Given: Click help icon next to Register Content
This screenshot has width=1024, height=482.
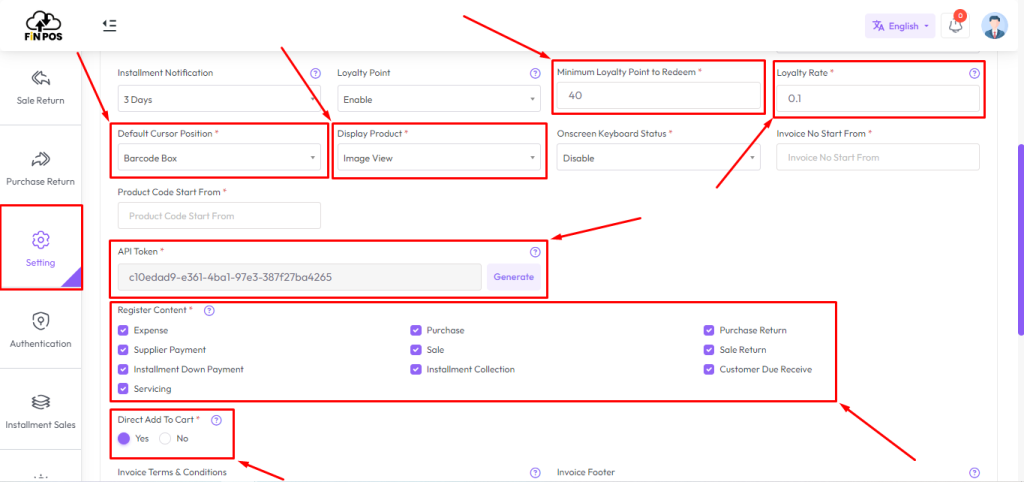Looking at the screenshot, I should point(208,311).
